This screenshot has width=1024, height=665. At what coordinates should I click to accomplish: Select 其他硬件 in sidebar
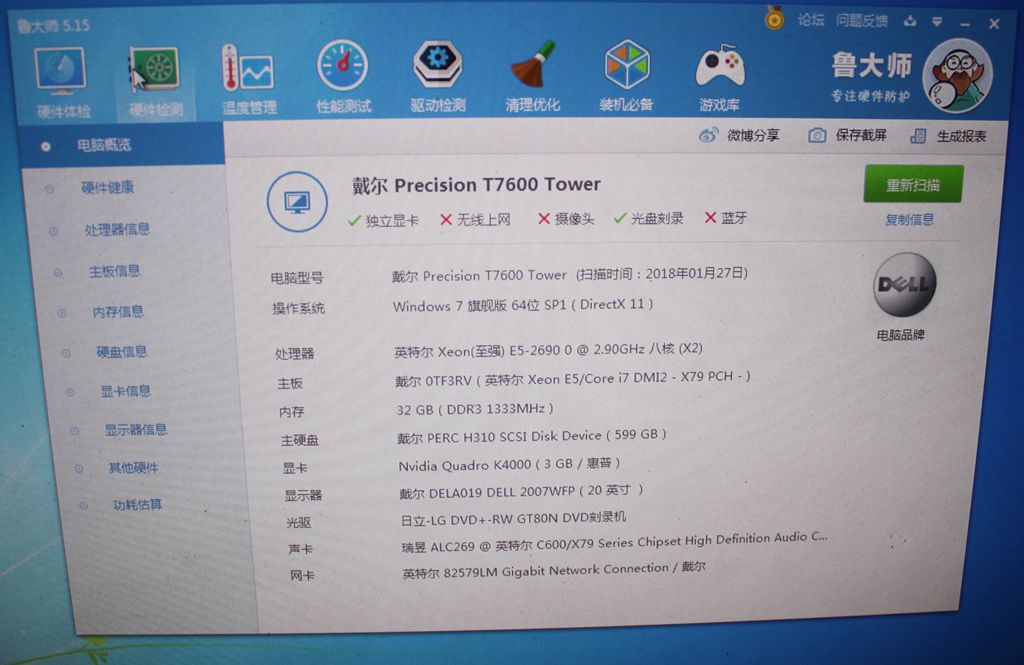[x=133, y=467]
